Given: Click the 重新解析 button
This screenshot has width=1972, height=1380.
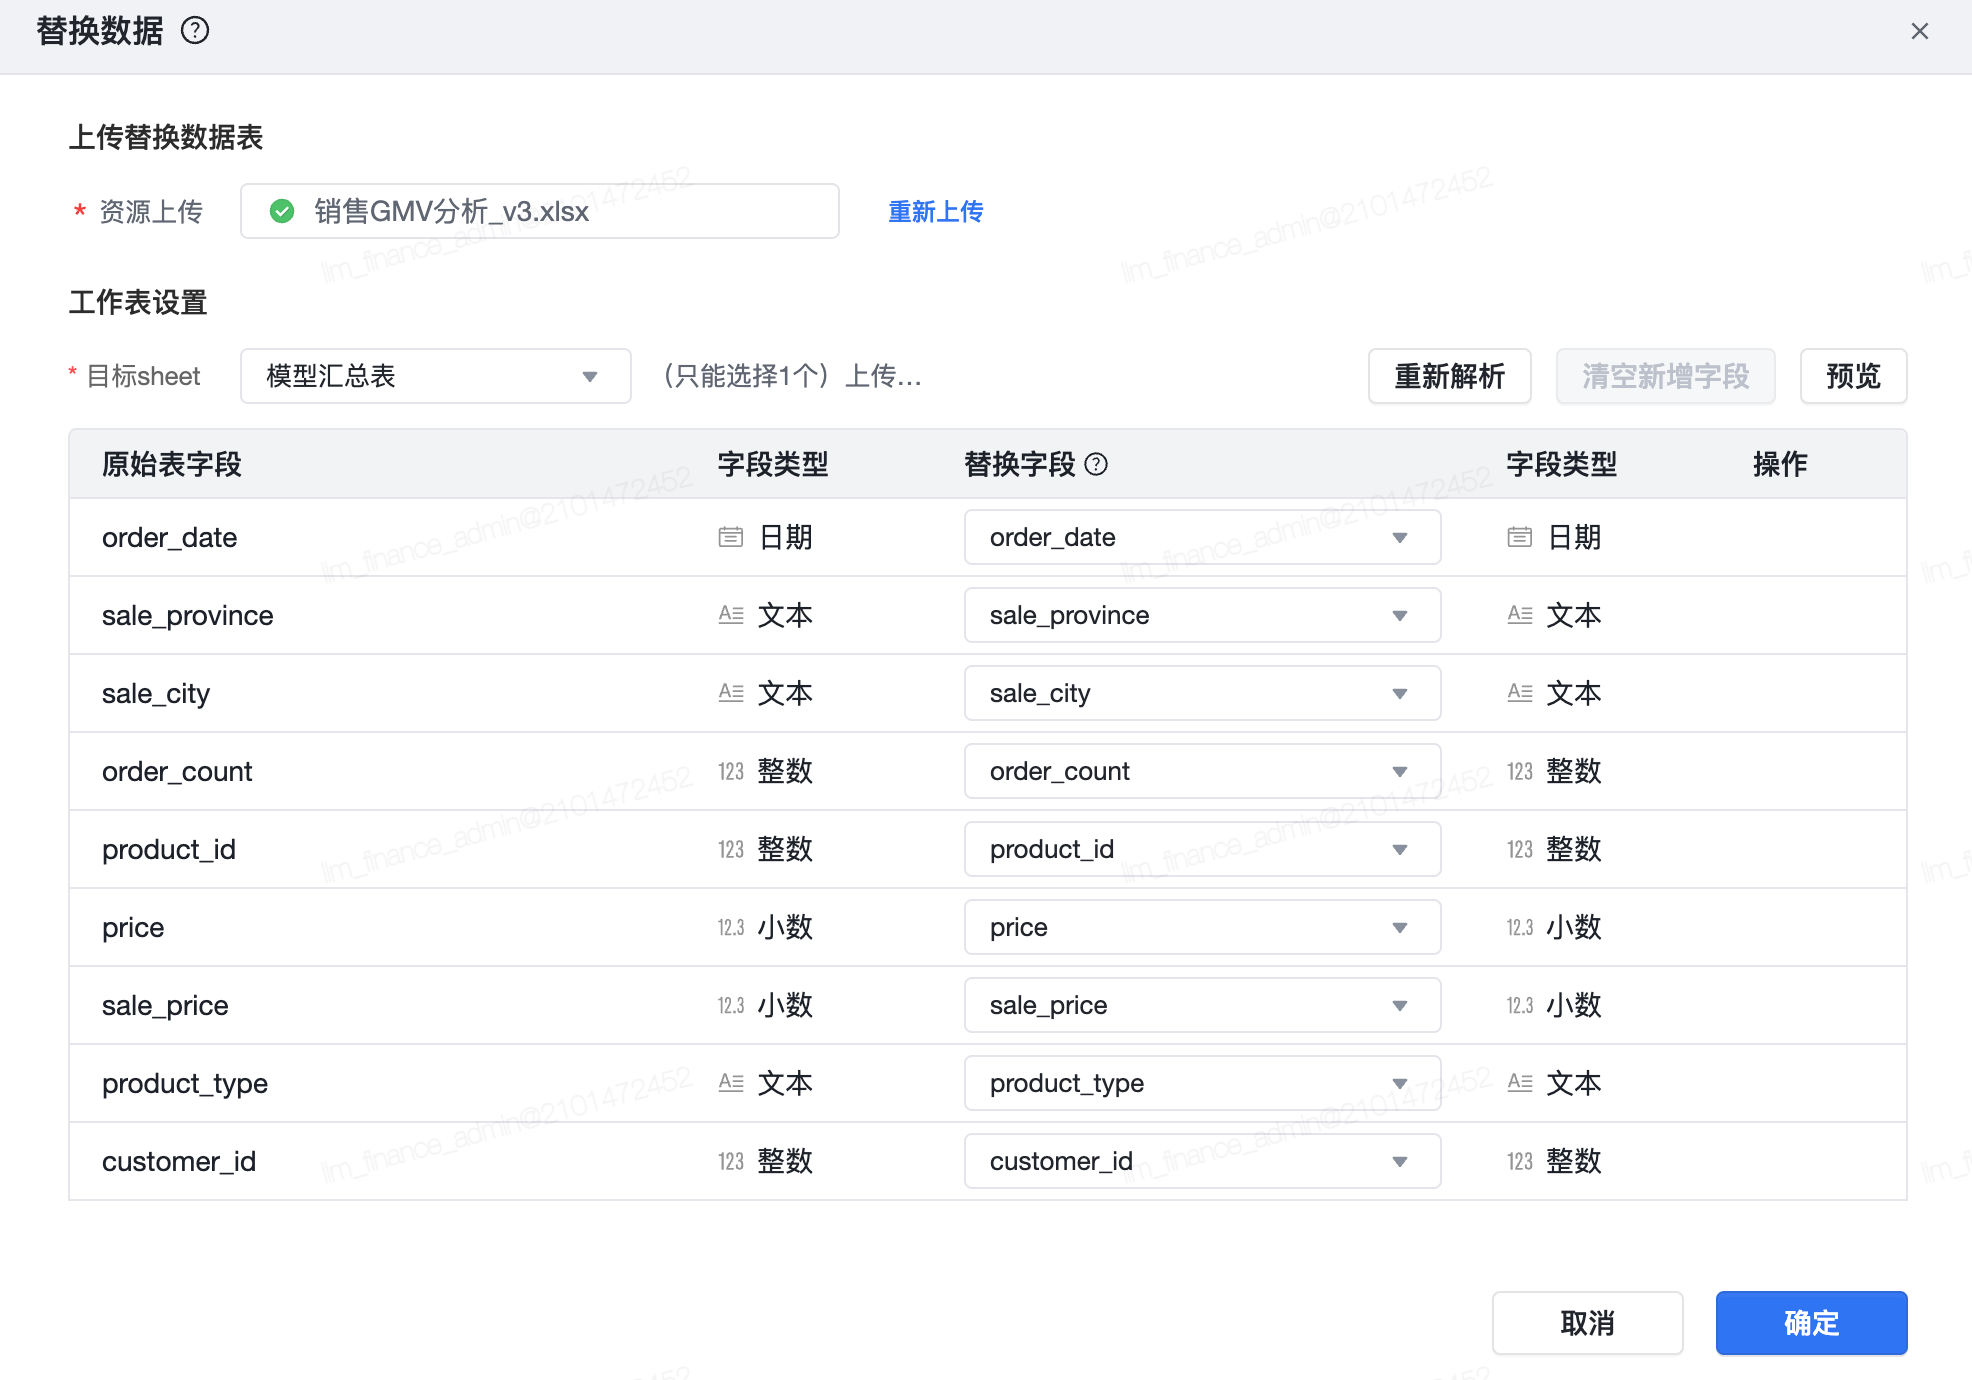Looking at the screenshot, I should pyautogui.click(x=1449, y=376).
